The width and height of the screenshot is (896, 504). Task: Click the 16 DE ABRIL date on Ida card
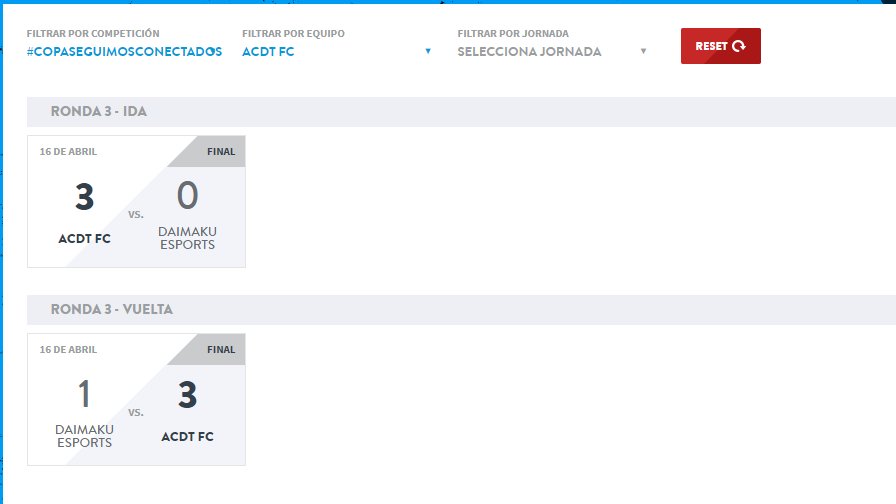click(68, 151)
